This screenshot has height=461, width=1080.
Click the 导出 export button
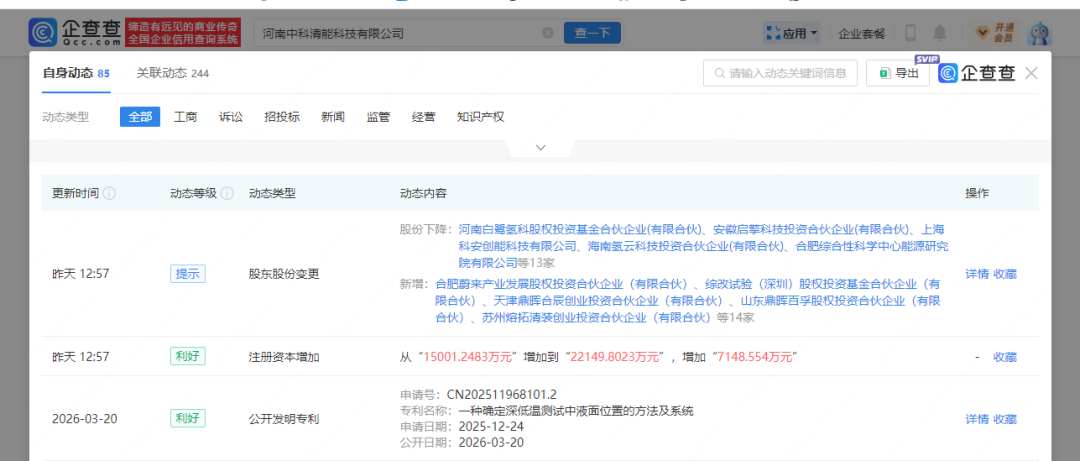pyautogui.click(x=897, y=74)
